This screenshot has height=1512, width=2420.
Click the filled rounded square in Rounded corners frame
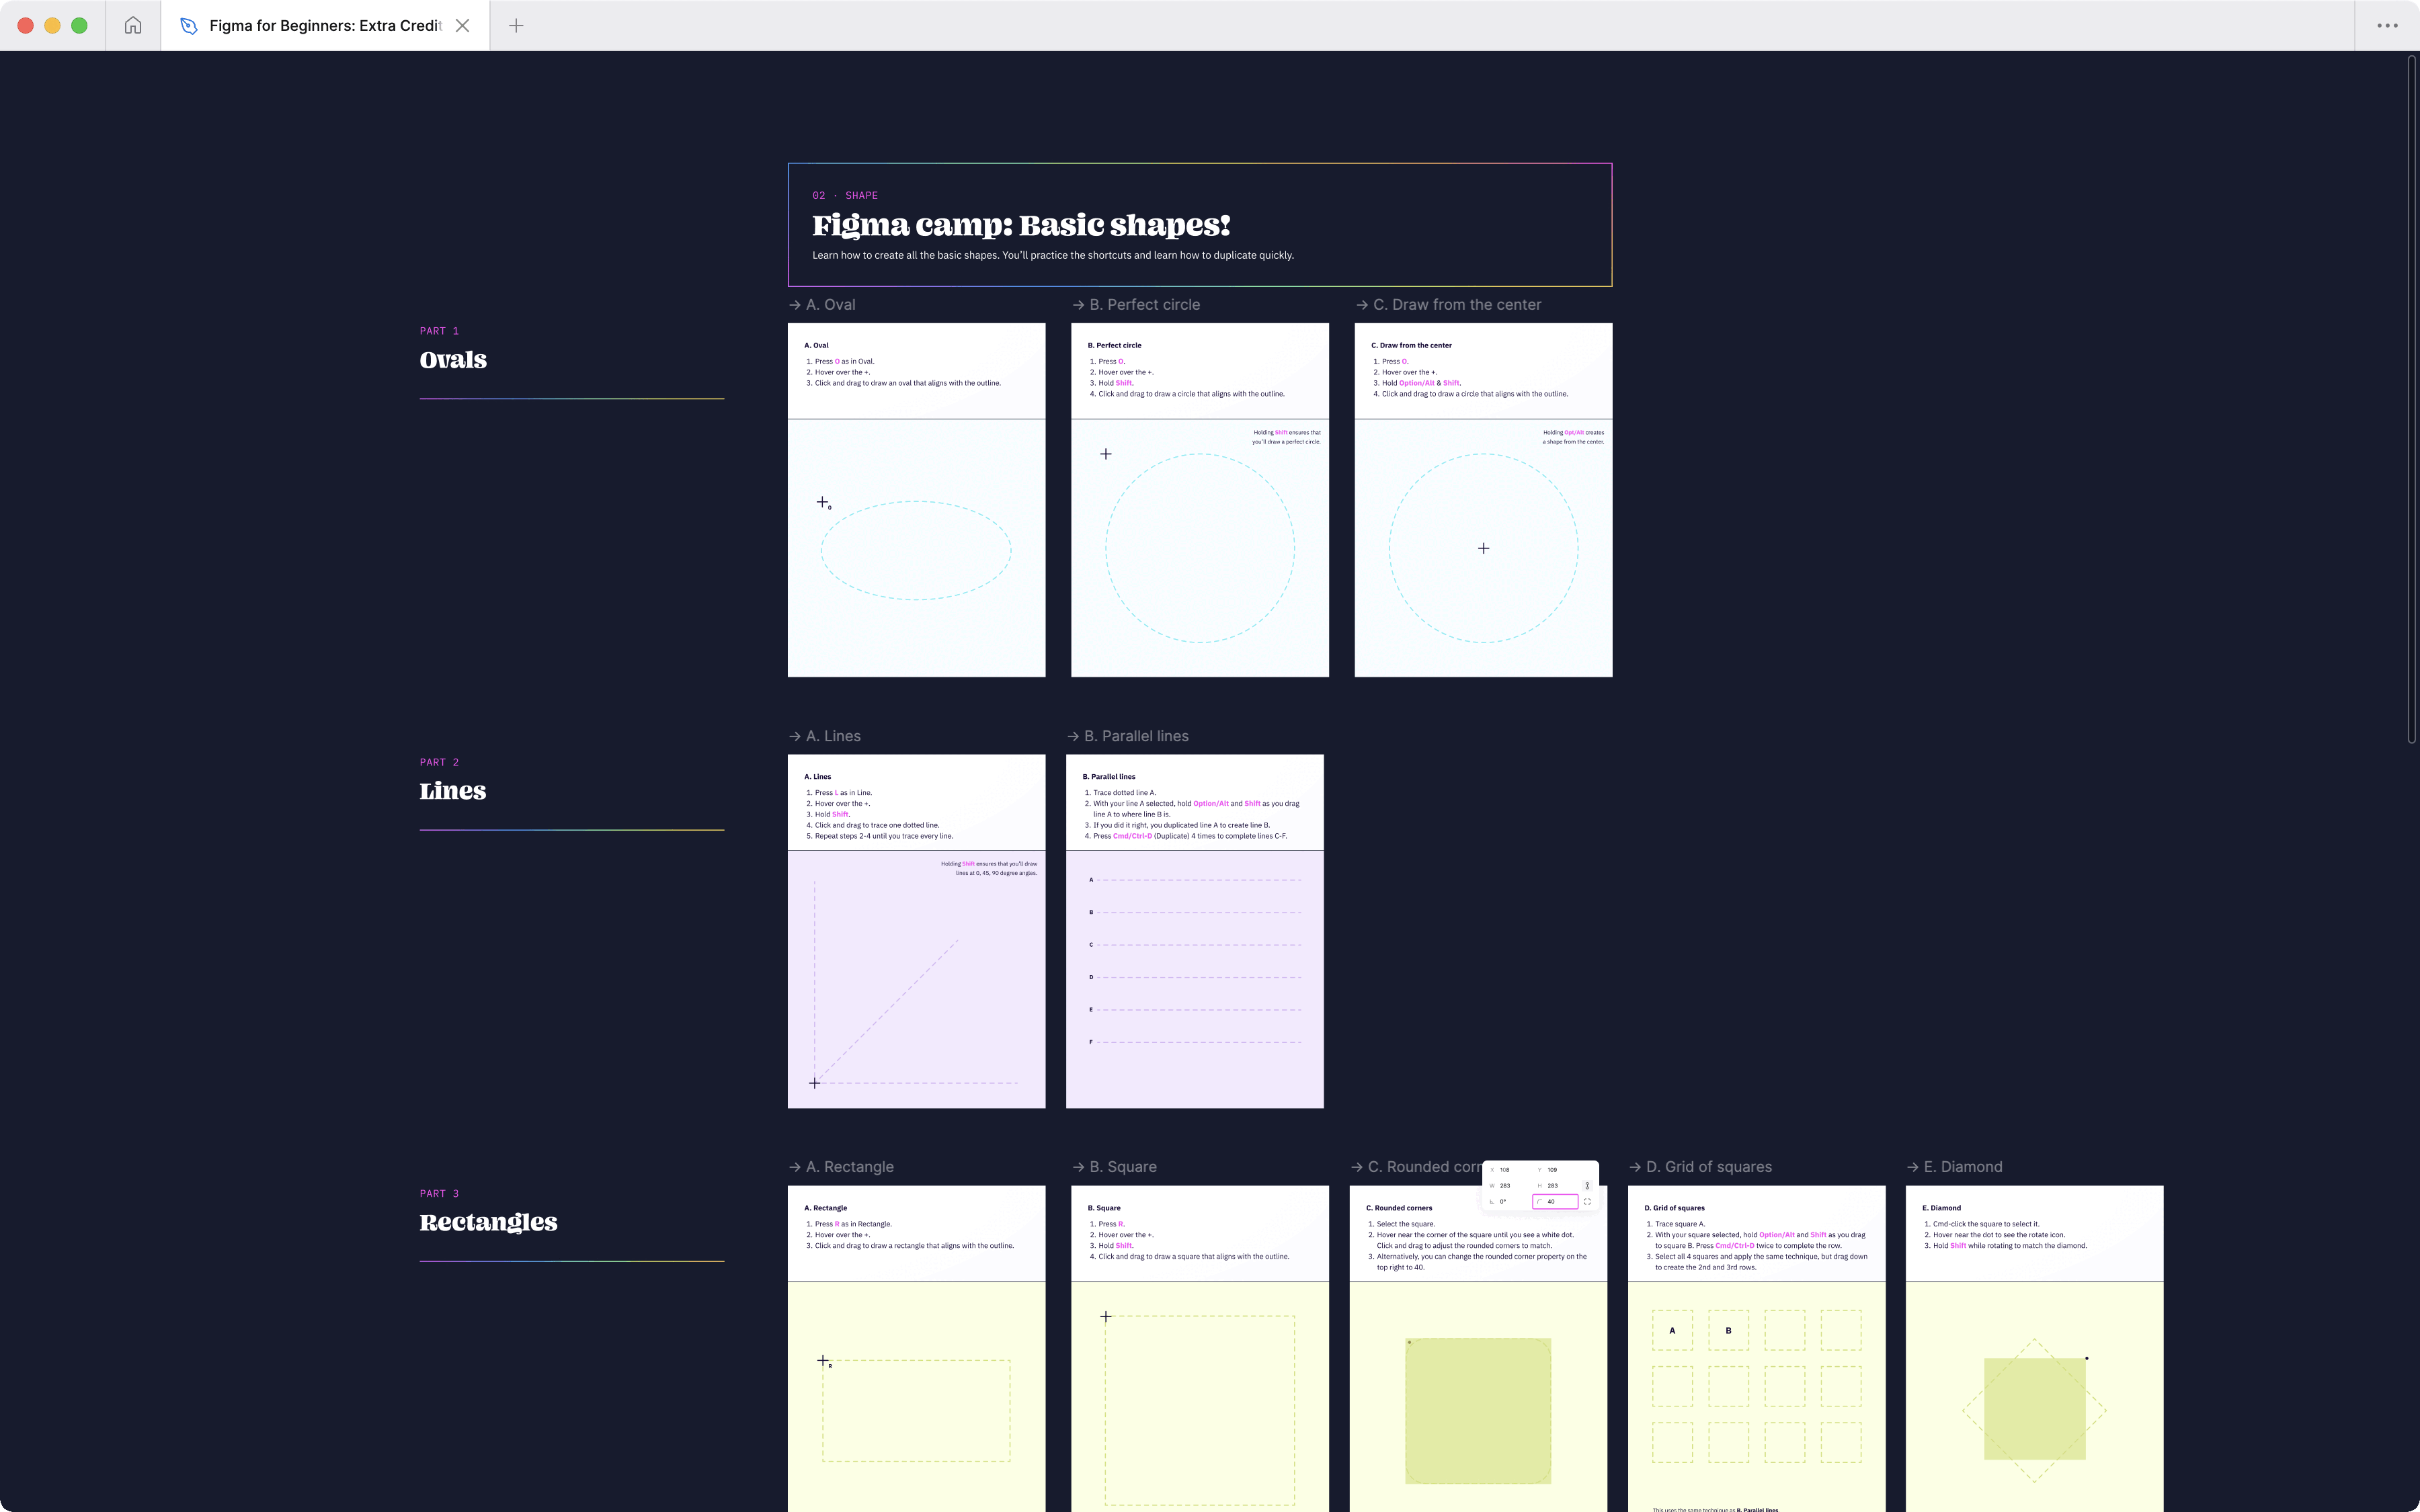pos(1478,1411)
